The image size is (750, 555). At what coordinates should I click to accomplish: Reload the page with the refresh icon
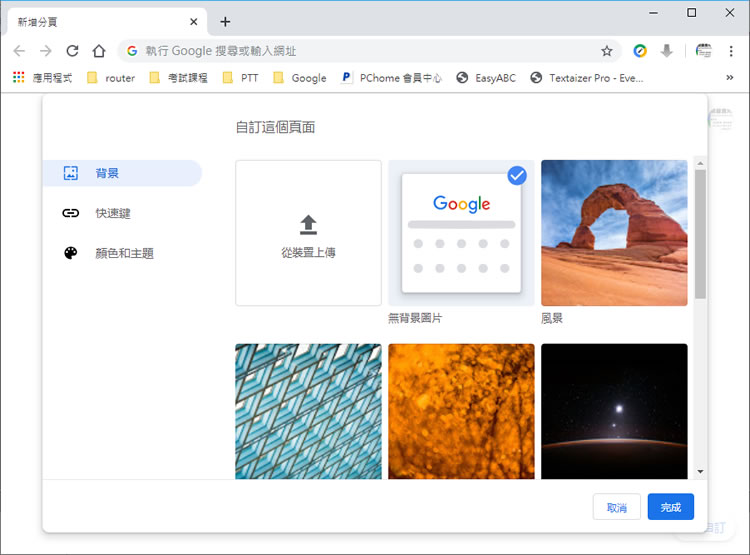(72, 51)
